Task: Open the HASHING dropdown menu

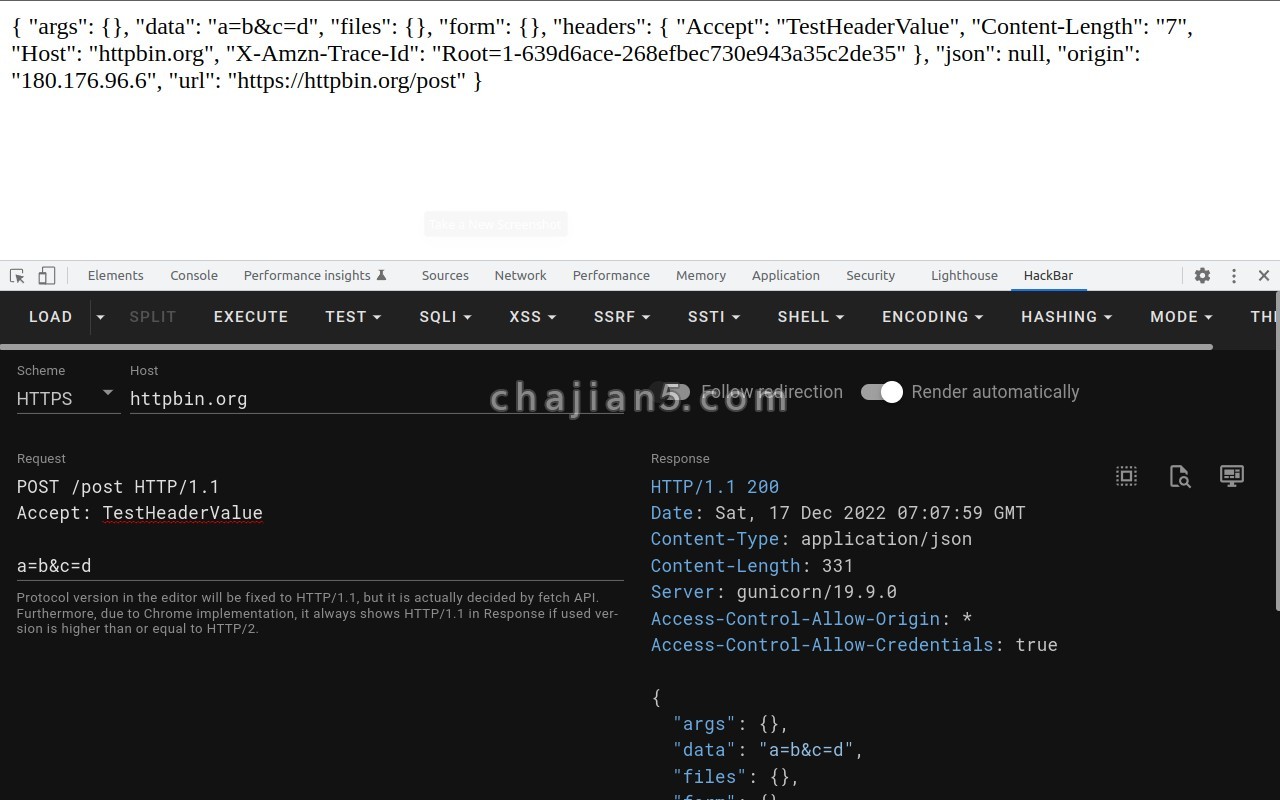Action: (1066, 317)
